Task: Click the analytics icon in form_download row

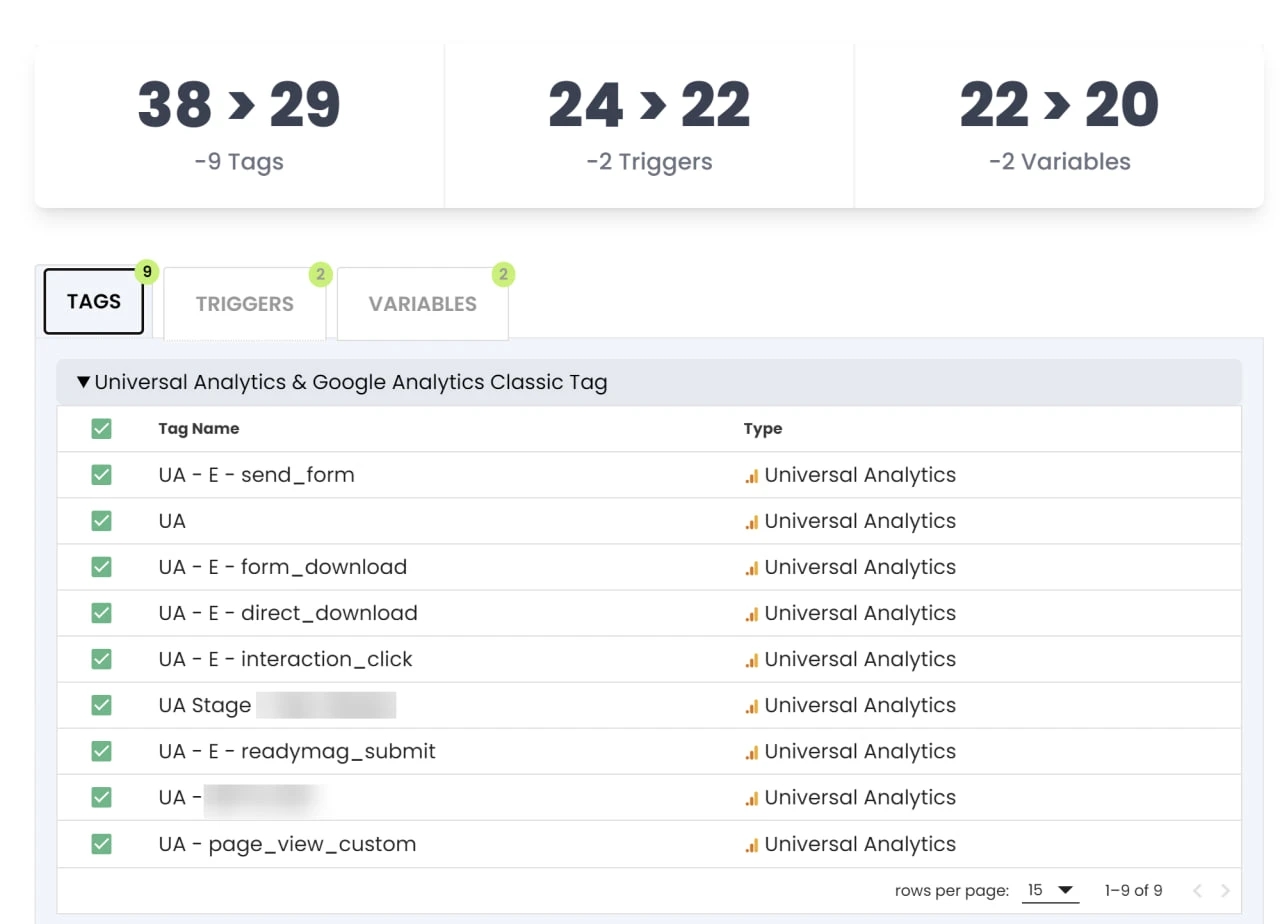Action: pos(752,568)
